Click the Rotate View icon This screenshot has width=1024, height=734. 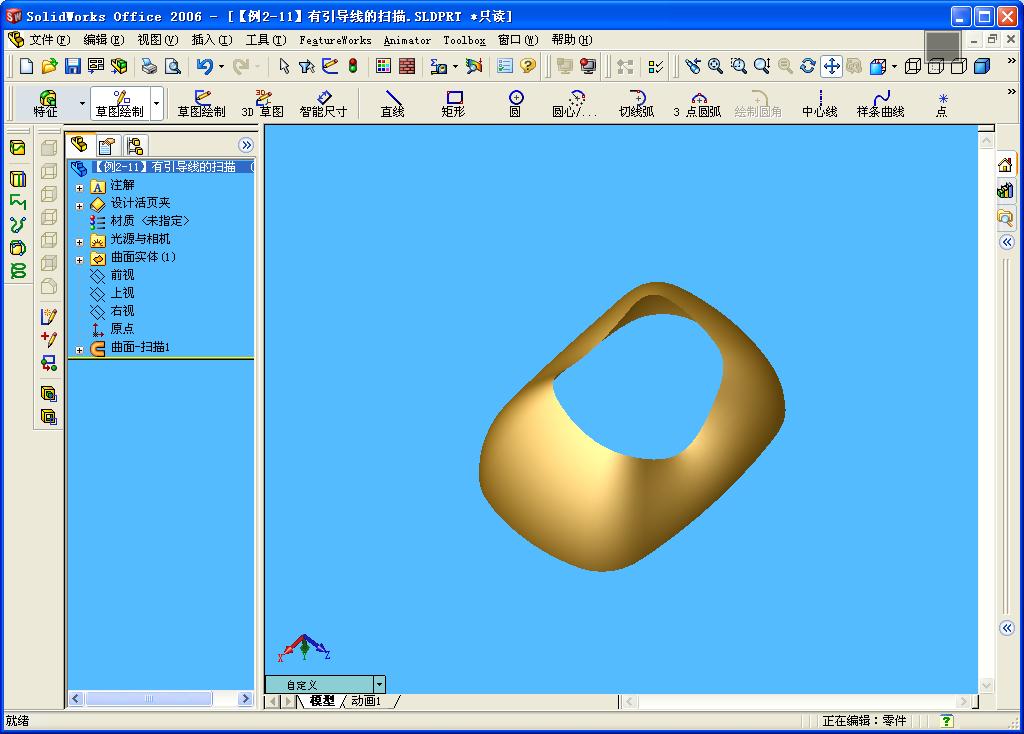coord(808,66)
